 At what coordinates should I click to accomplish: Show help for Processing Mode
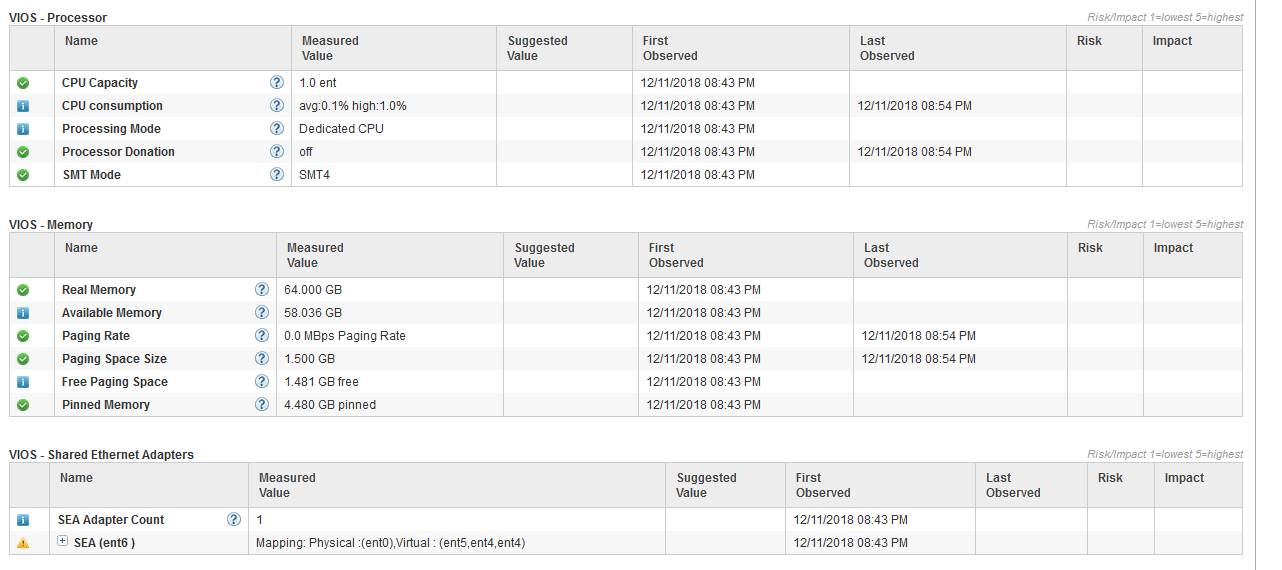tap(276, 129)
